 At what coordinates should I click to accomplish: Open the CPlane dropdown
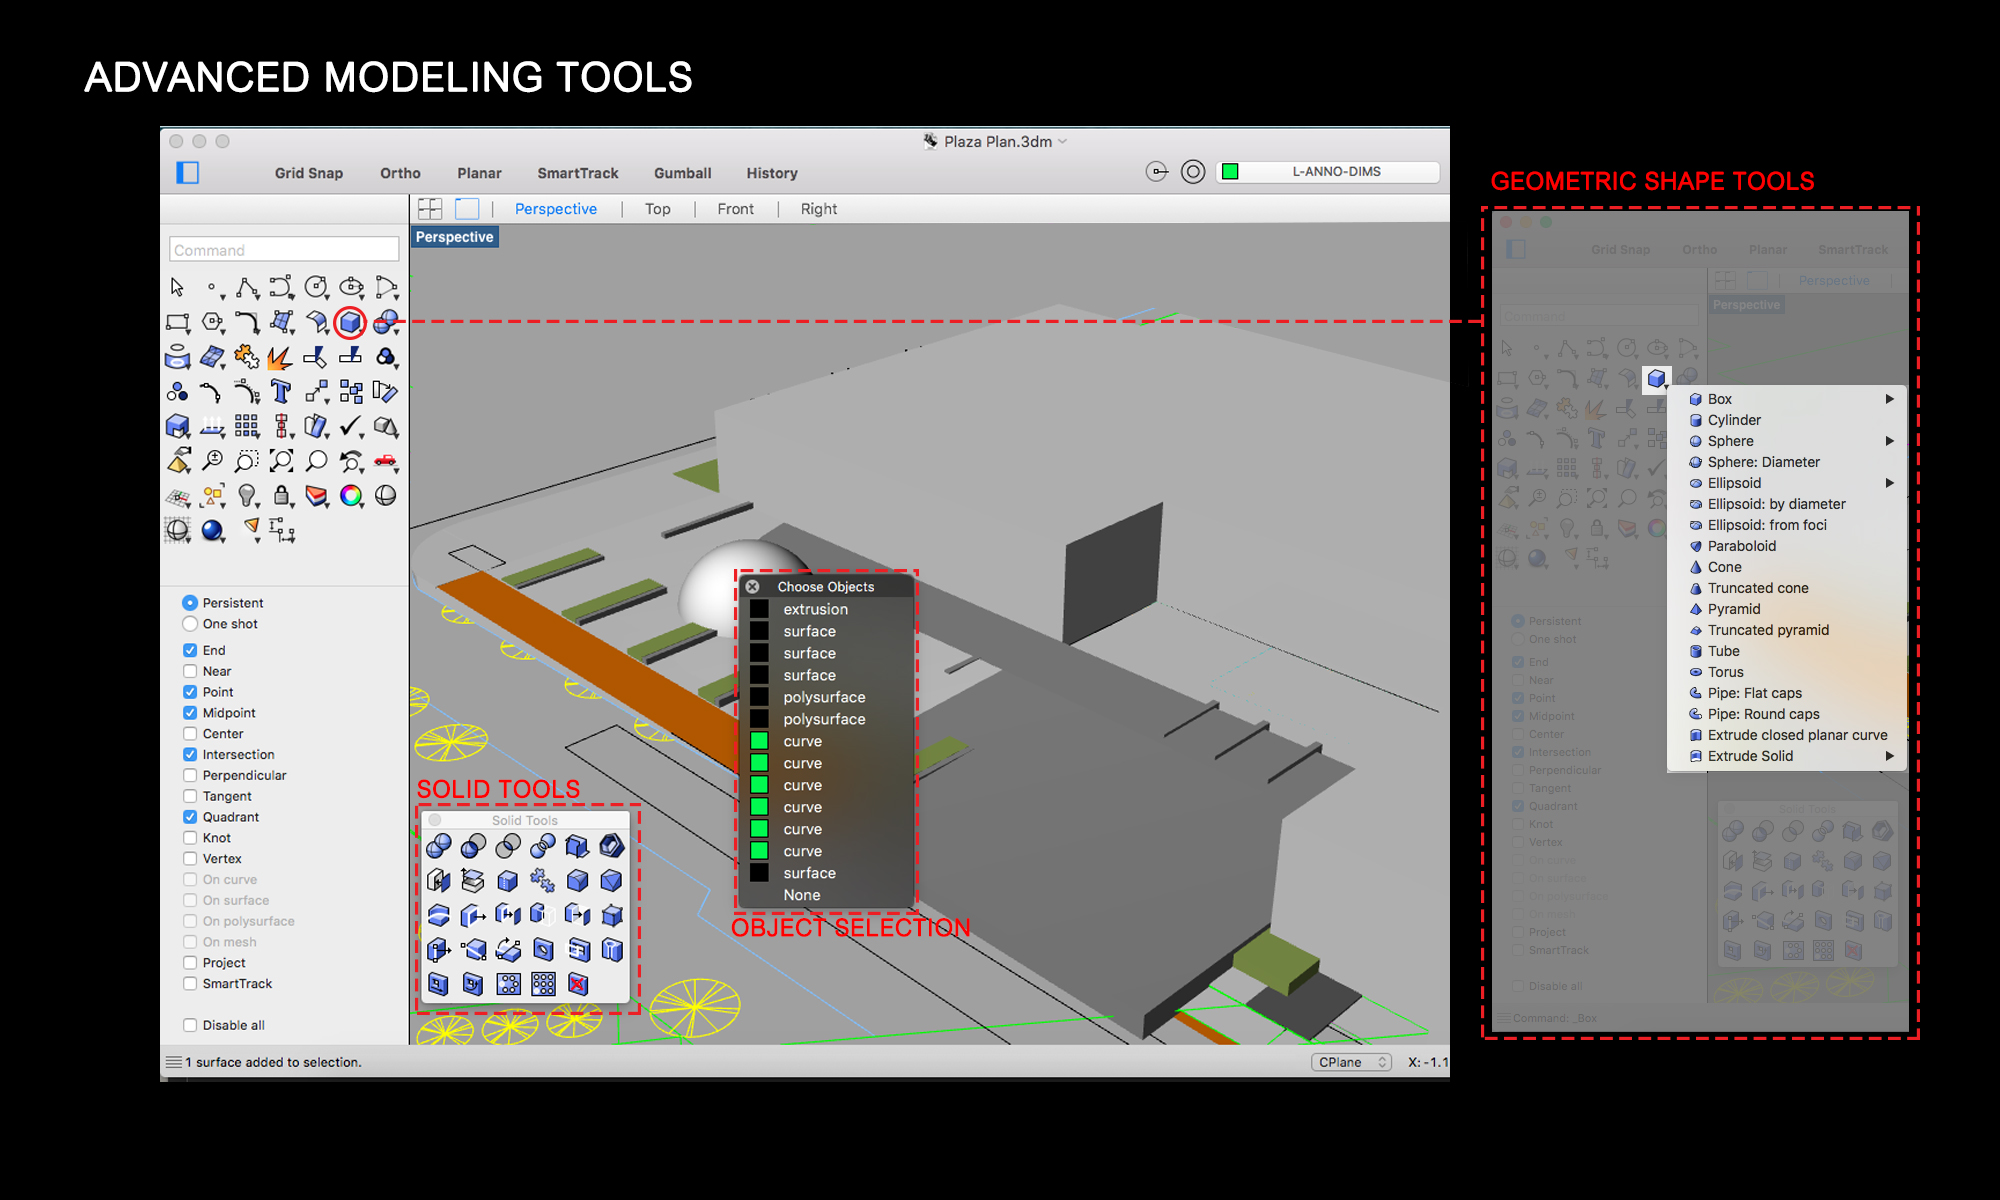1351,1062
